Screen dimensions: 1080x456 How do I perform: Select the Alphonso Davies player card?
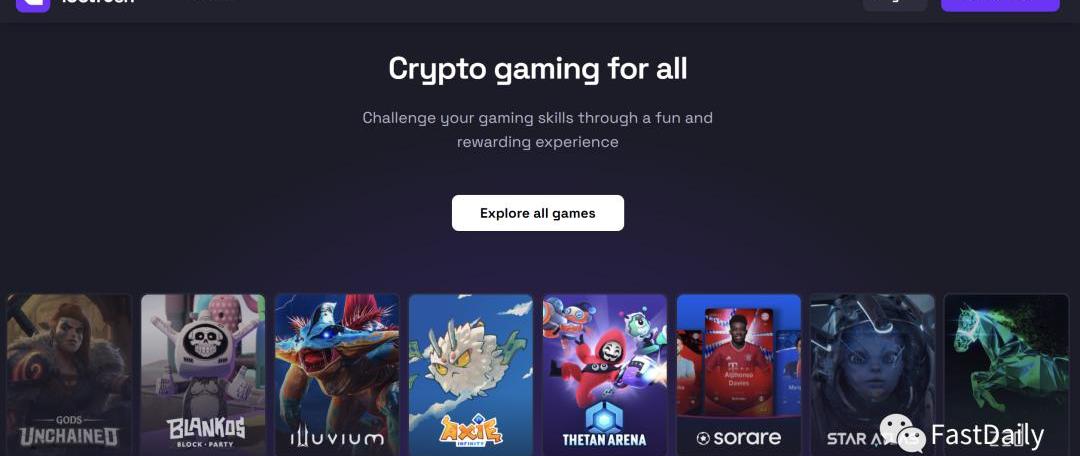tap(738, 362)
